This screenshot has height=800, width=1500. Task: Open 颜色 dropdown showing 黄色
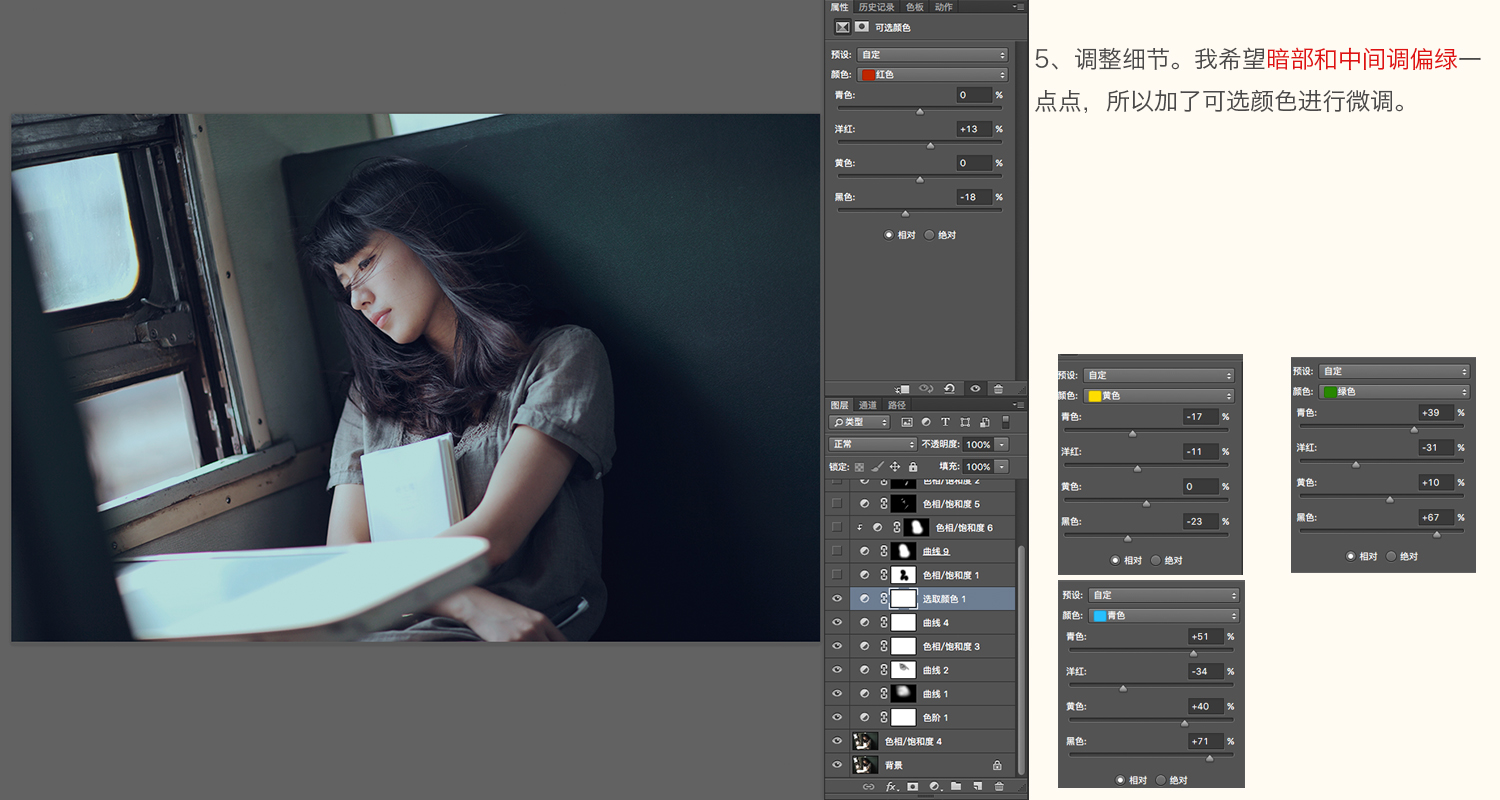click(x=1159, y=396)
